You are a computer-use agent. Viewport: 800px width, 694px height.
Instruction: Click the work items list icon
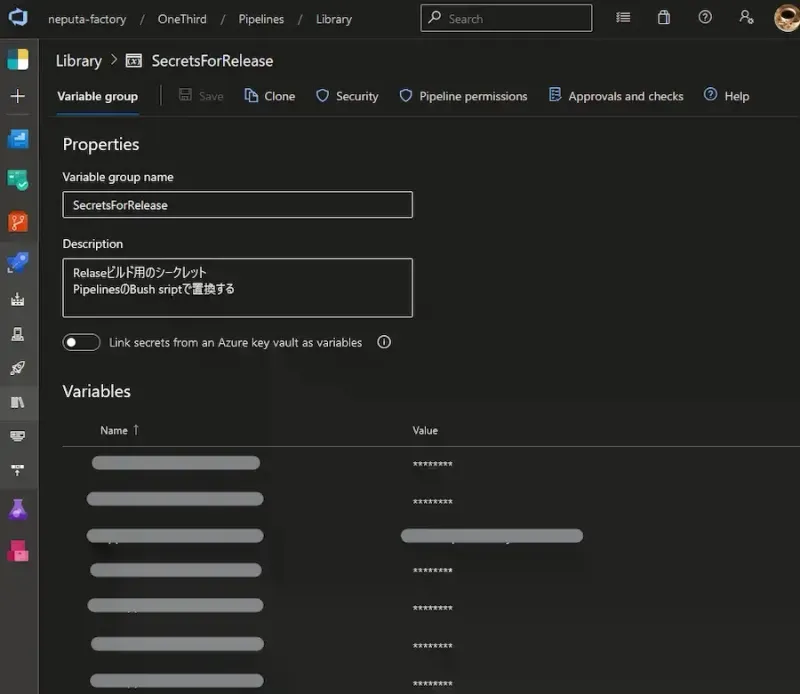pos(623,18)
